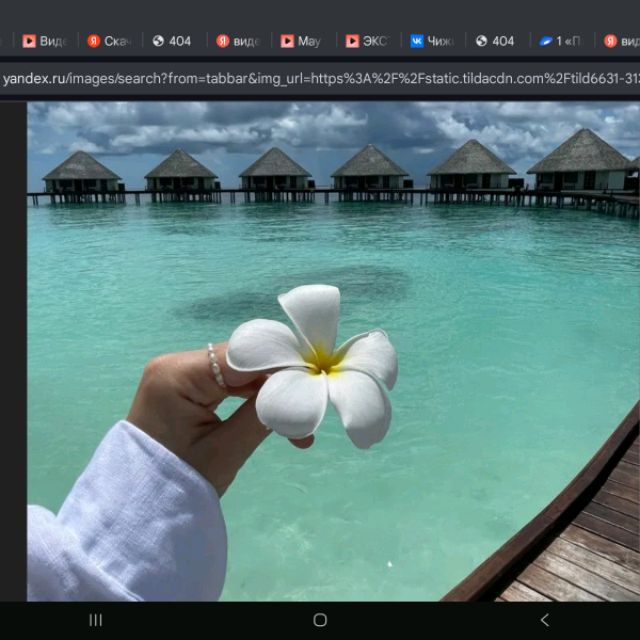Tap the Android back arrow
640x640 pixels.
click(x=544, y=620)
